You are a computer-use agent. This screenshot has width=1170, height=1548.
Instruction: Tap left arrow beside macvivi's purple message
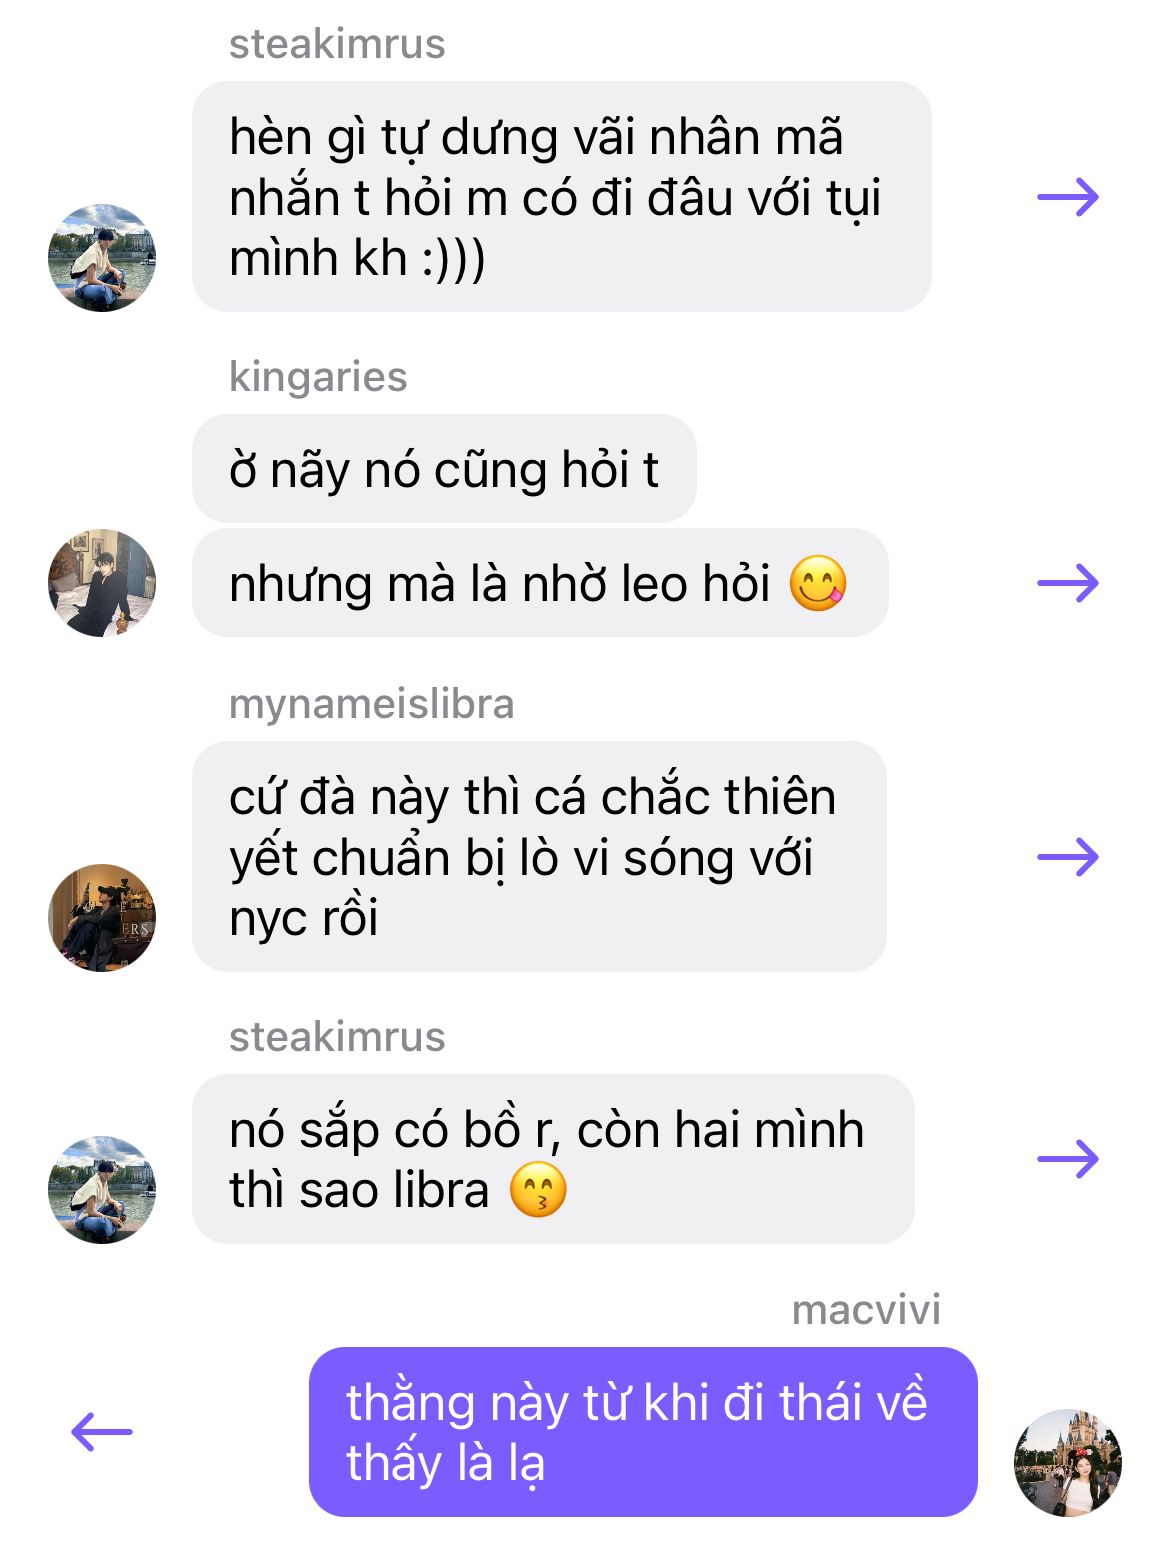[x=102, y=1431]
